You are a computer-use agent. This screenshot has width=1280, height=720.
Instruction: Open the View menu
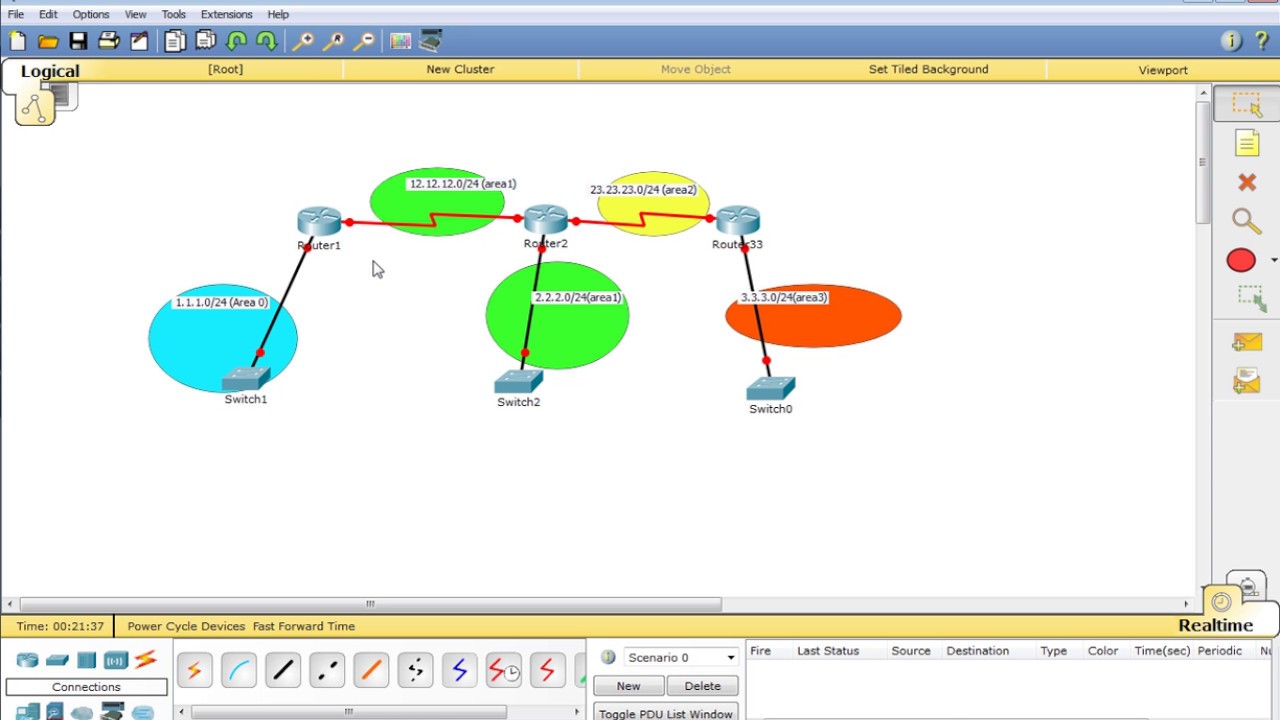click(135, 14)
